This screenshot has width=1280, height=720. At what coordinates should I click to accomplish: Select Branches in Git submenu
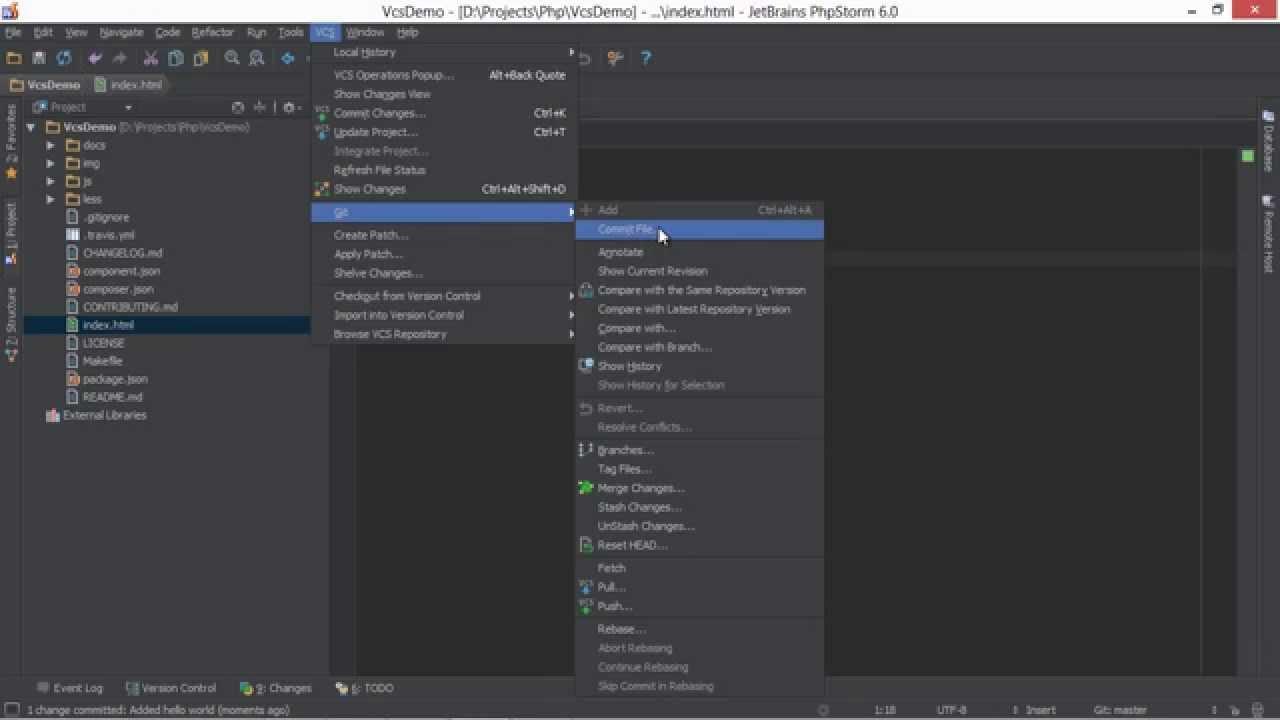point(699,450)
